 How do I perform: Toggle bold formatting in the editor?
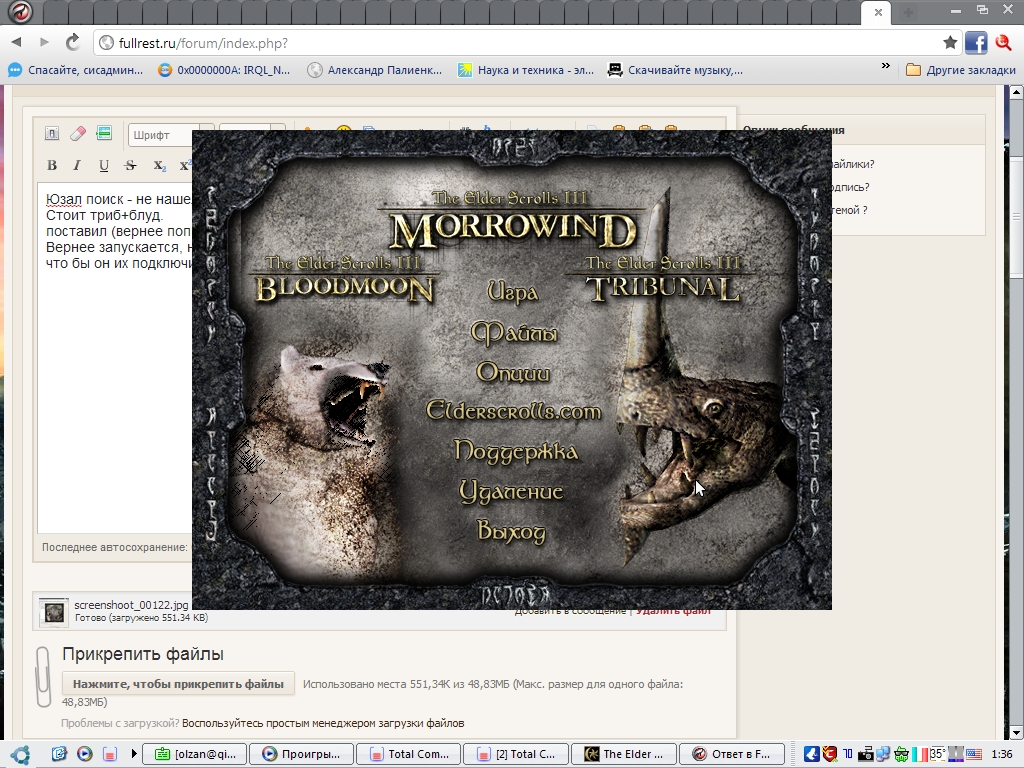[52, 166]
